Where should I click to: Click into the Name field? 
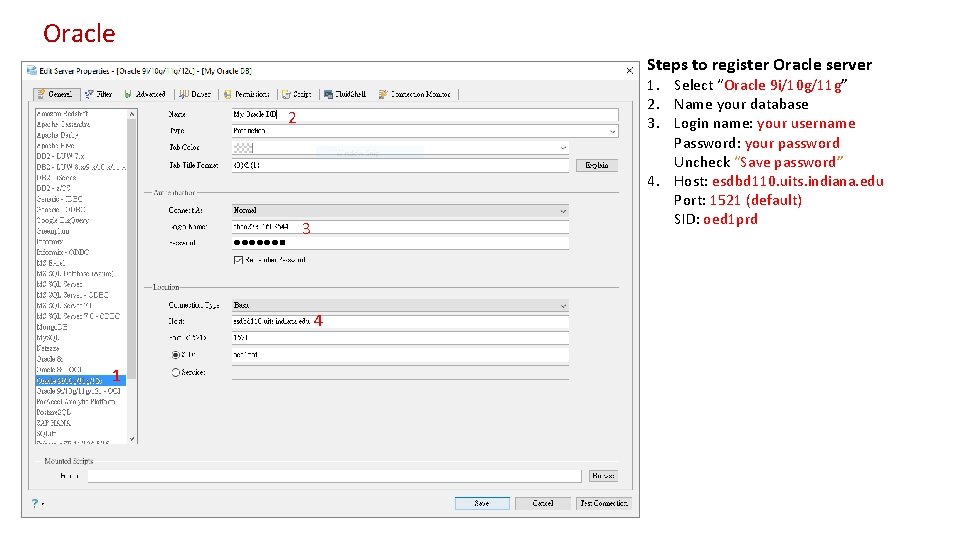tap(425, 114)
